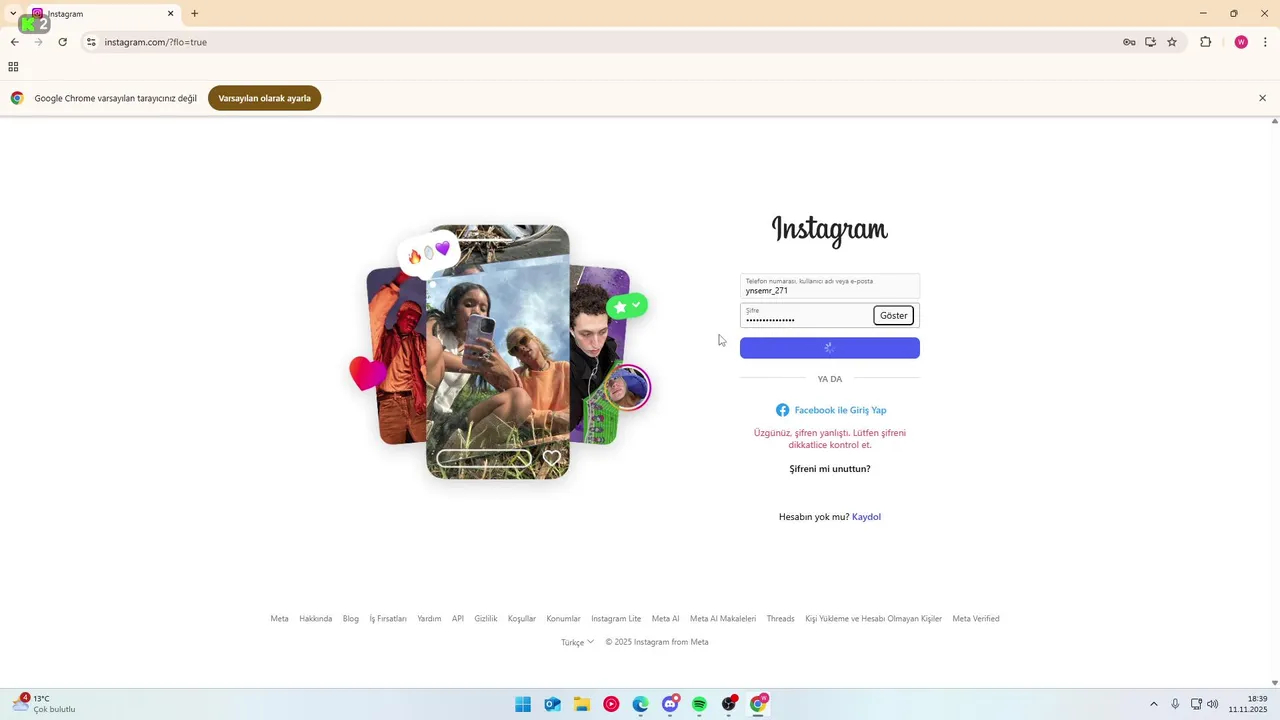1280x720 pixels.
Task: Open Blog footer link
Action: (x=350, y=619)
